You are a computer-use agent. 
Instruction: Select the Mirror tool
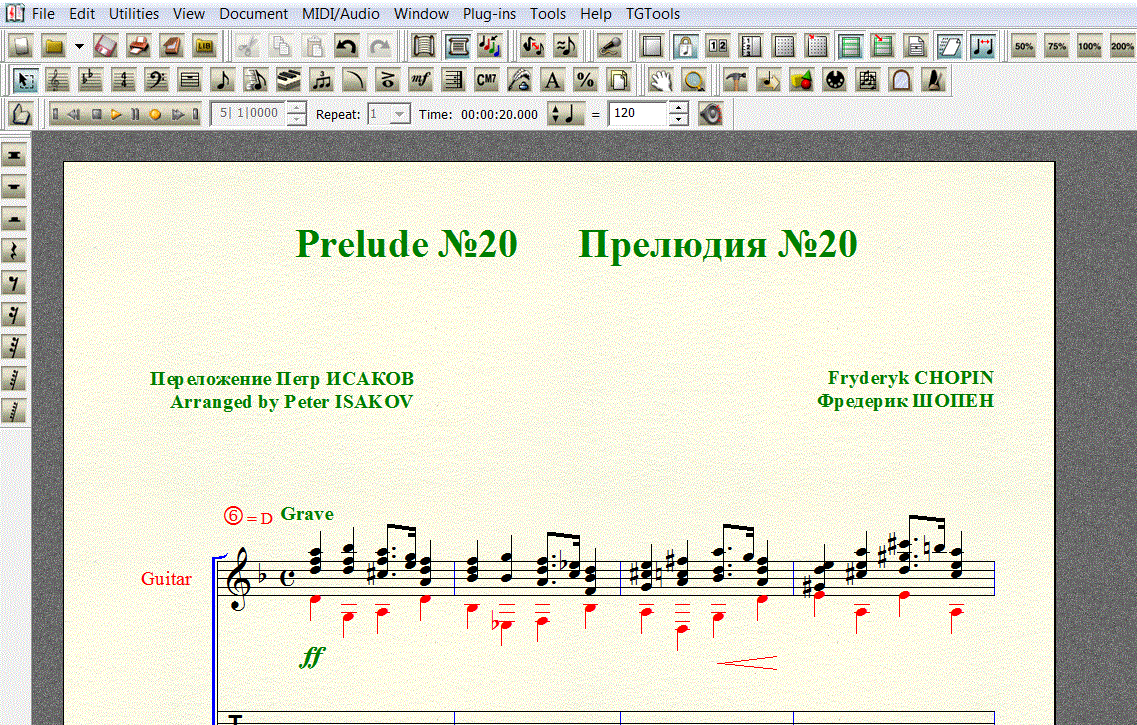pos(868,80)
